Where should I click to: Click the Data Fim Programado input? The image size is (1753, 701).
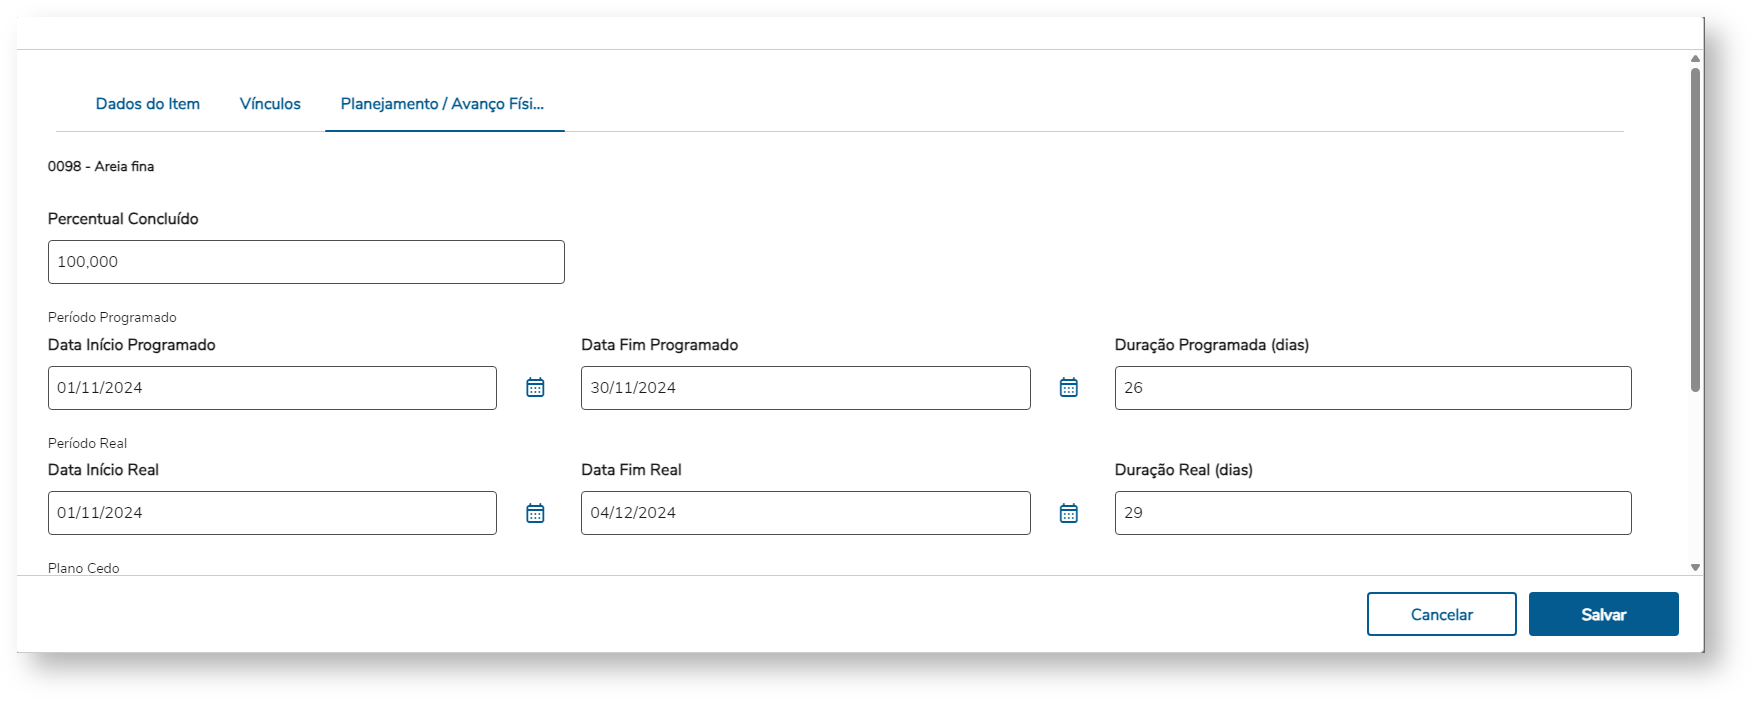(x=805, y=388)
